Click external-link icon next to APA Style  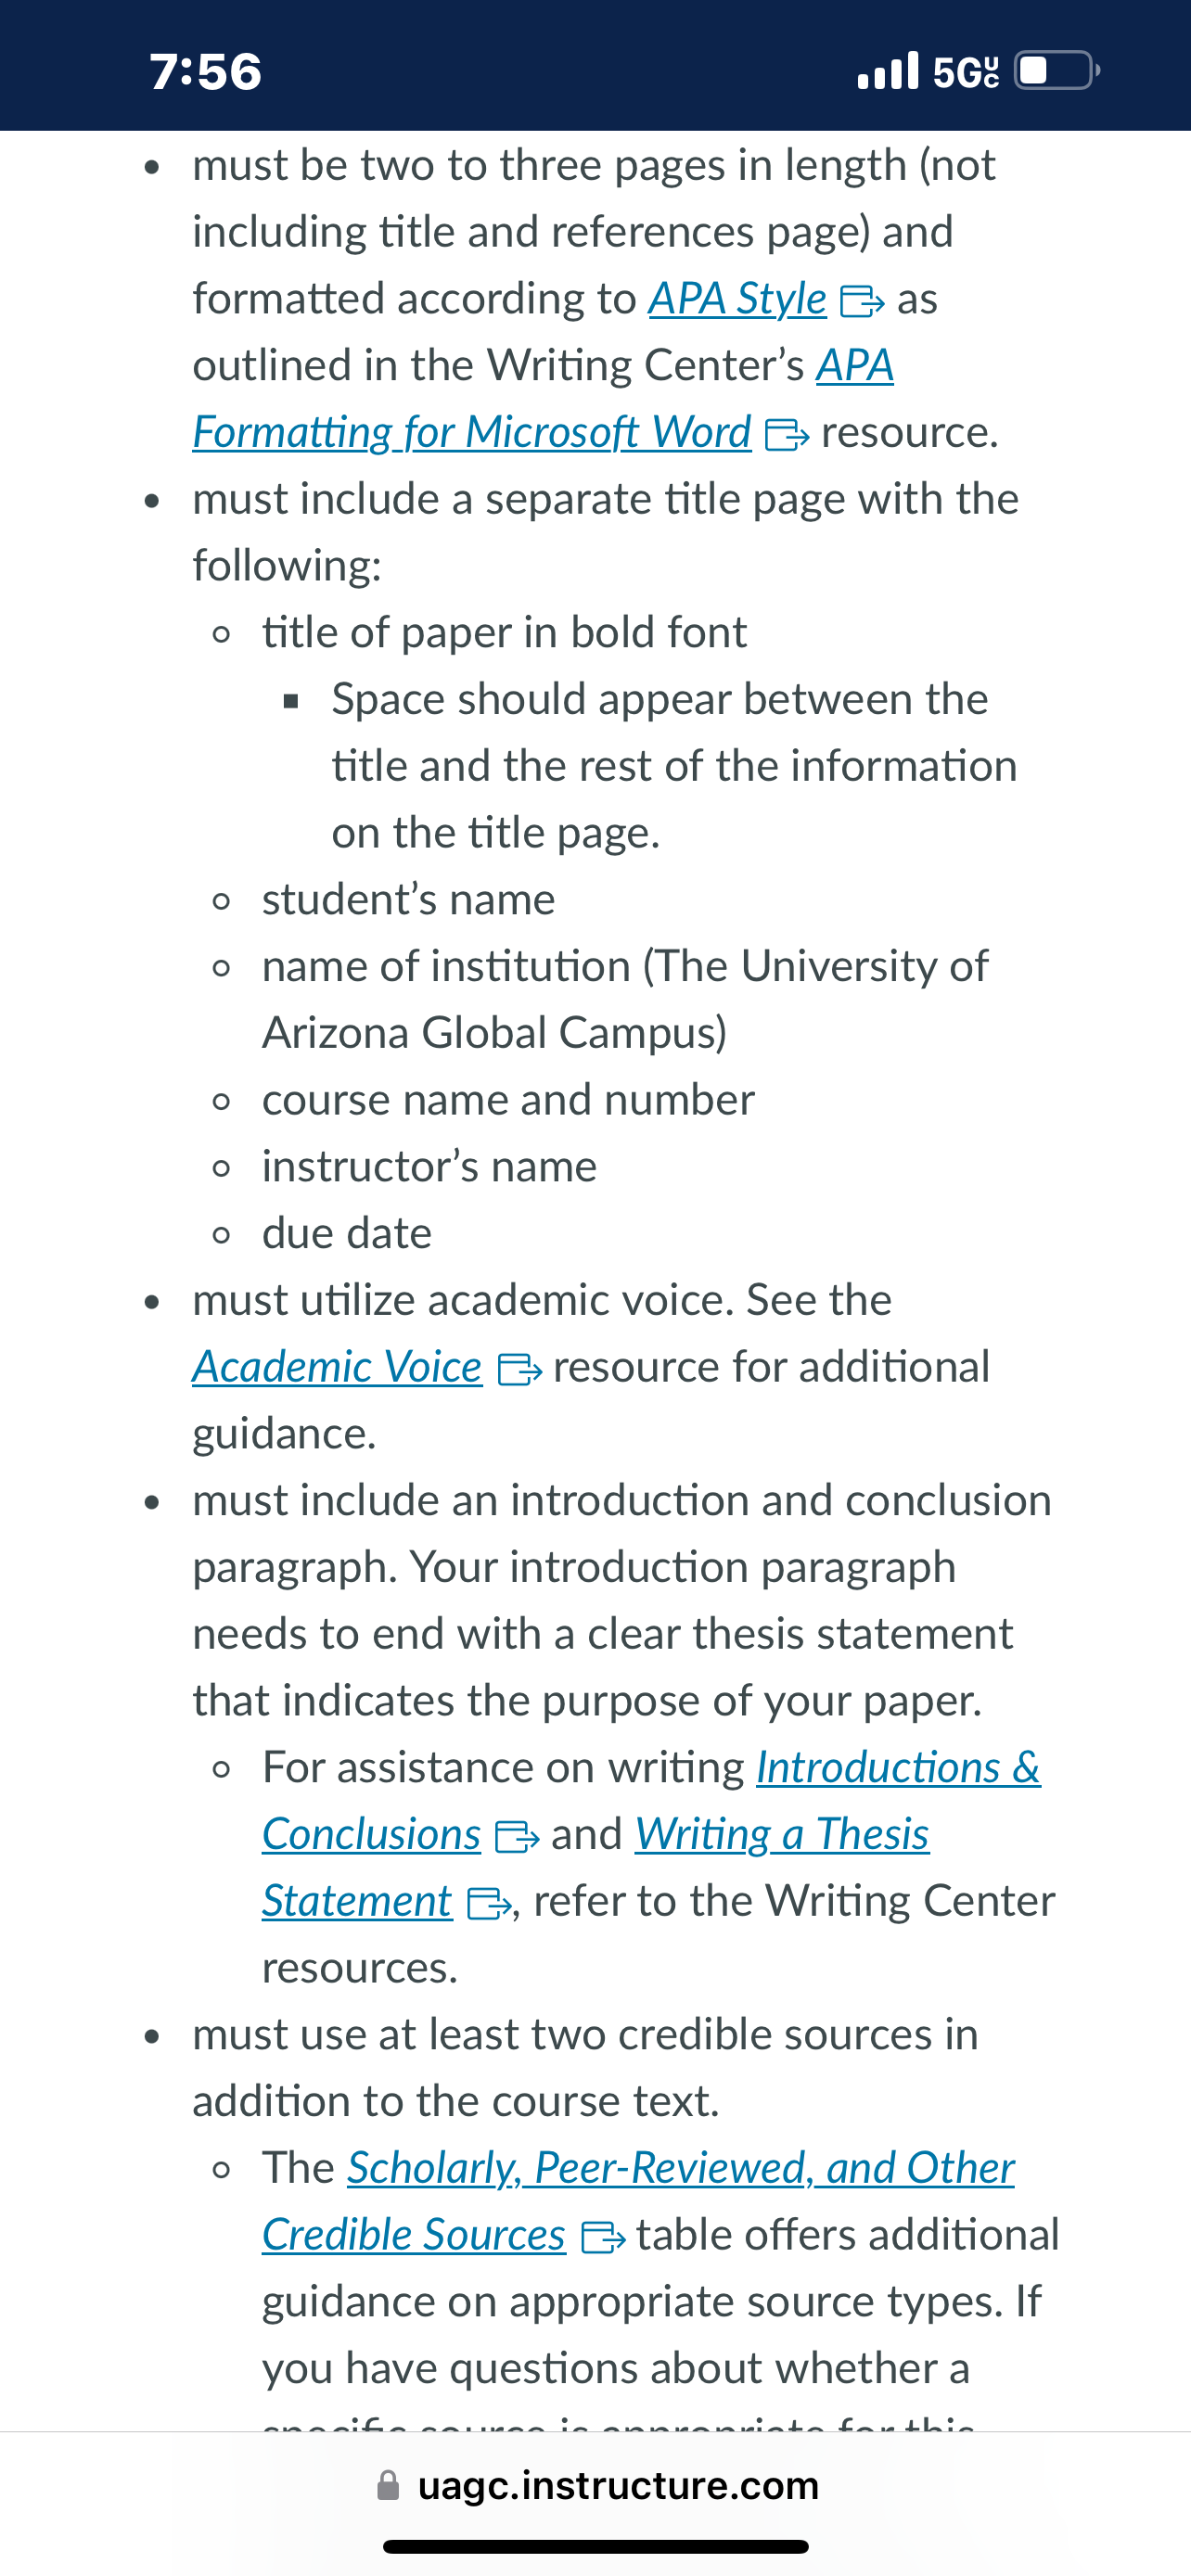pos(861,301)
